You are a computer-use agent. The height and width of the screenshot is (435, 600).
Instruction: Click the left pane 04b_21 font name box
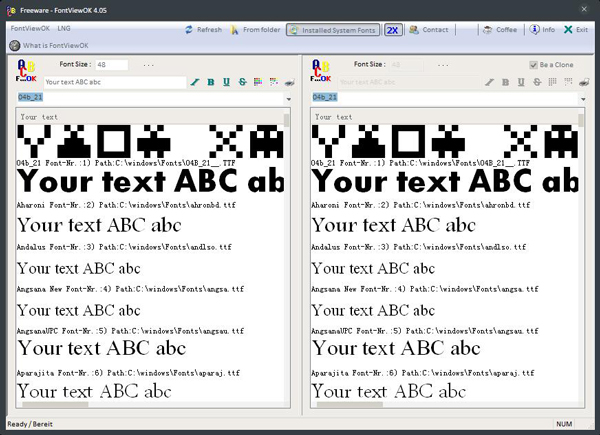click(x=150, y=98)
